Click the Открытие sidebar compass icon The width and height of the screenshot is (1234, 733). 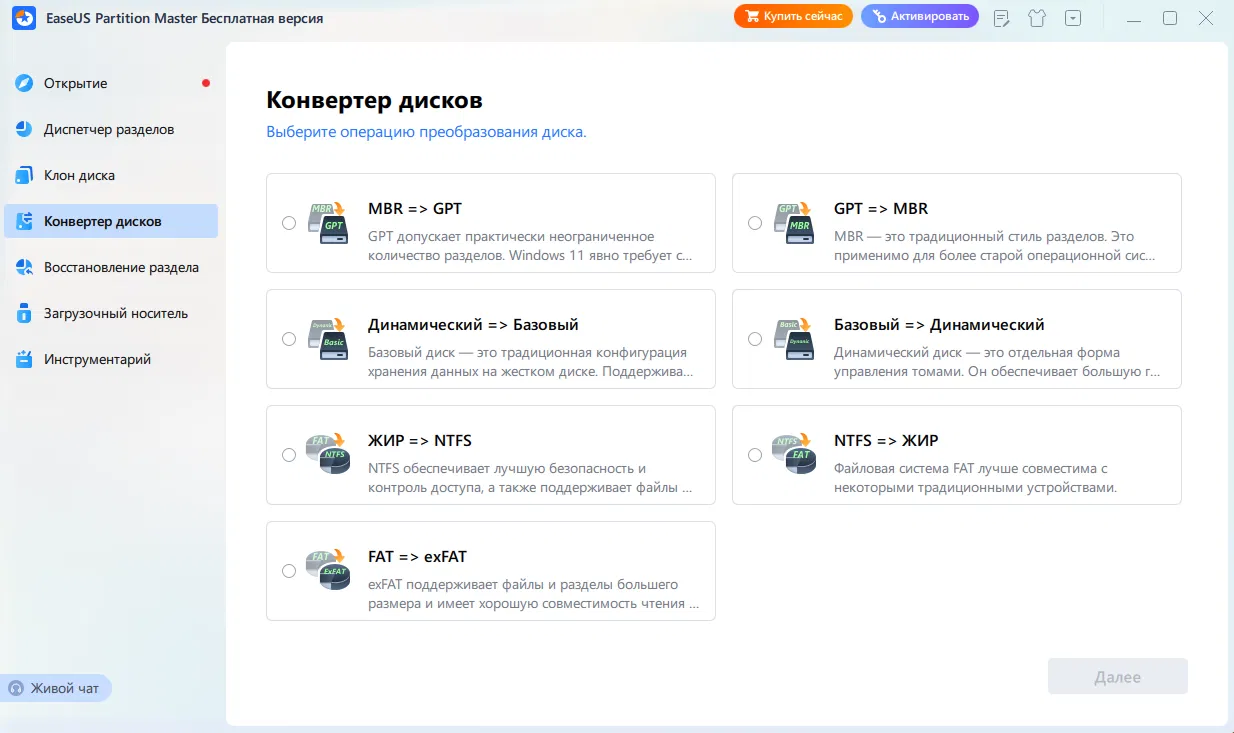25,83
